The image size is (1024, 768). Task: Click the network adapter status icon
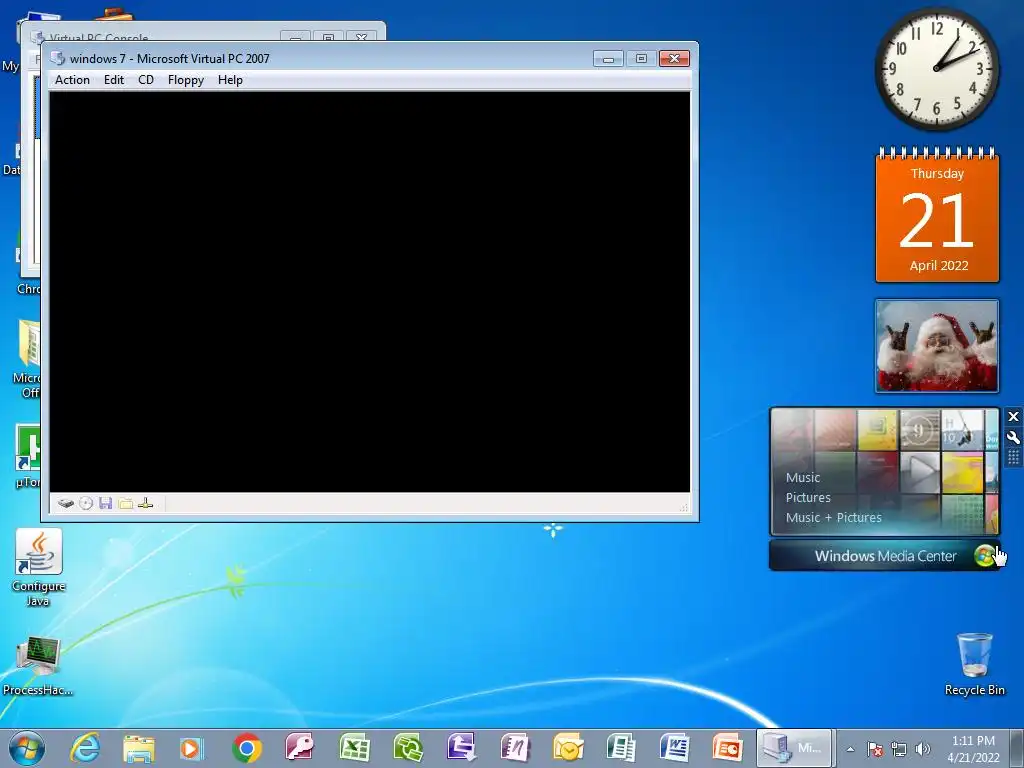coord(146,504)
